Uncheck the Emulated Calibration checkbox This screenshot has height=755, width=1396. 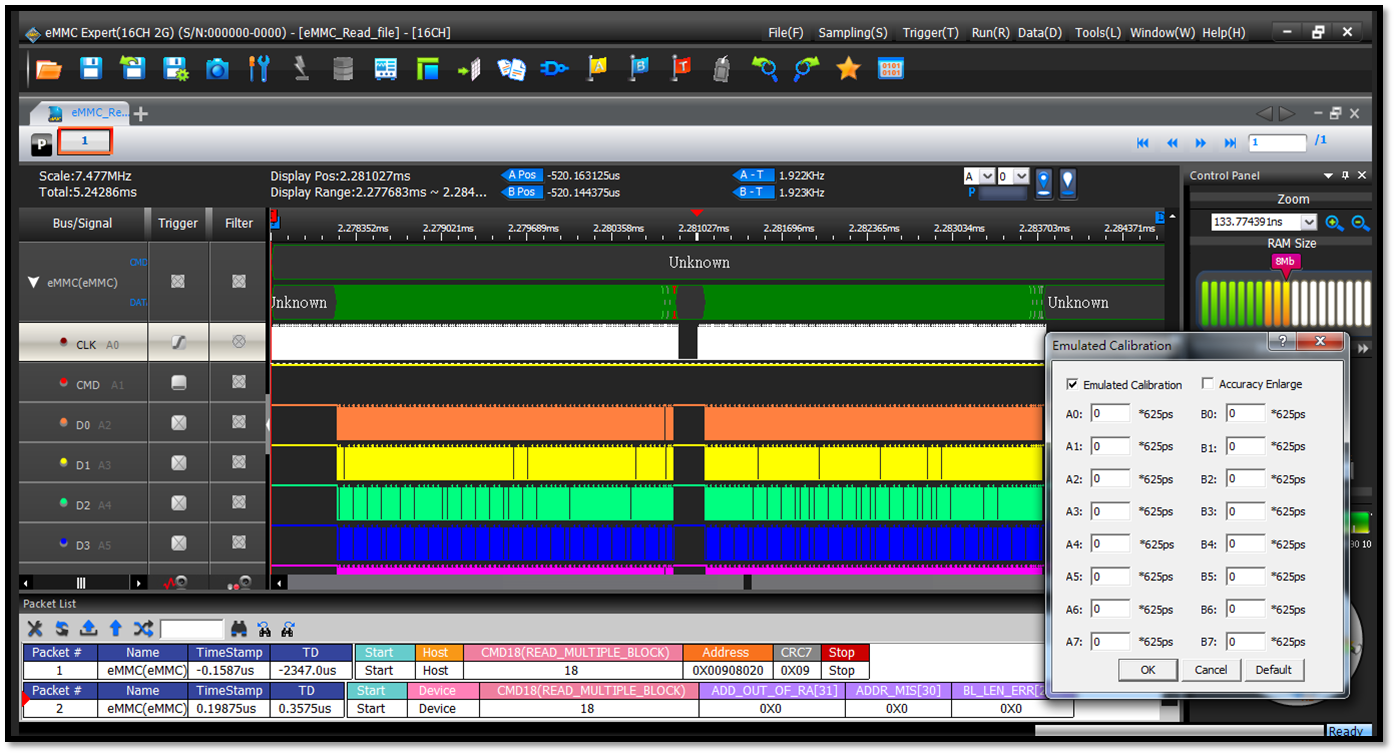(1073, 384)
